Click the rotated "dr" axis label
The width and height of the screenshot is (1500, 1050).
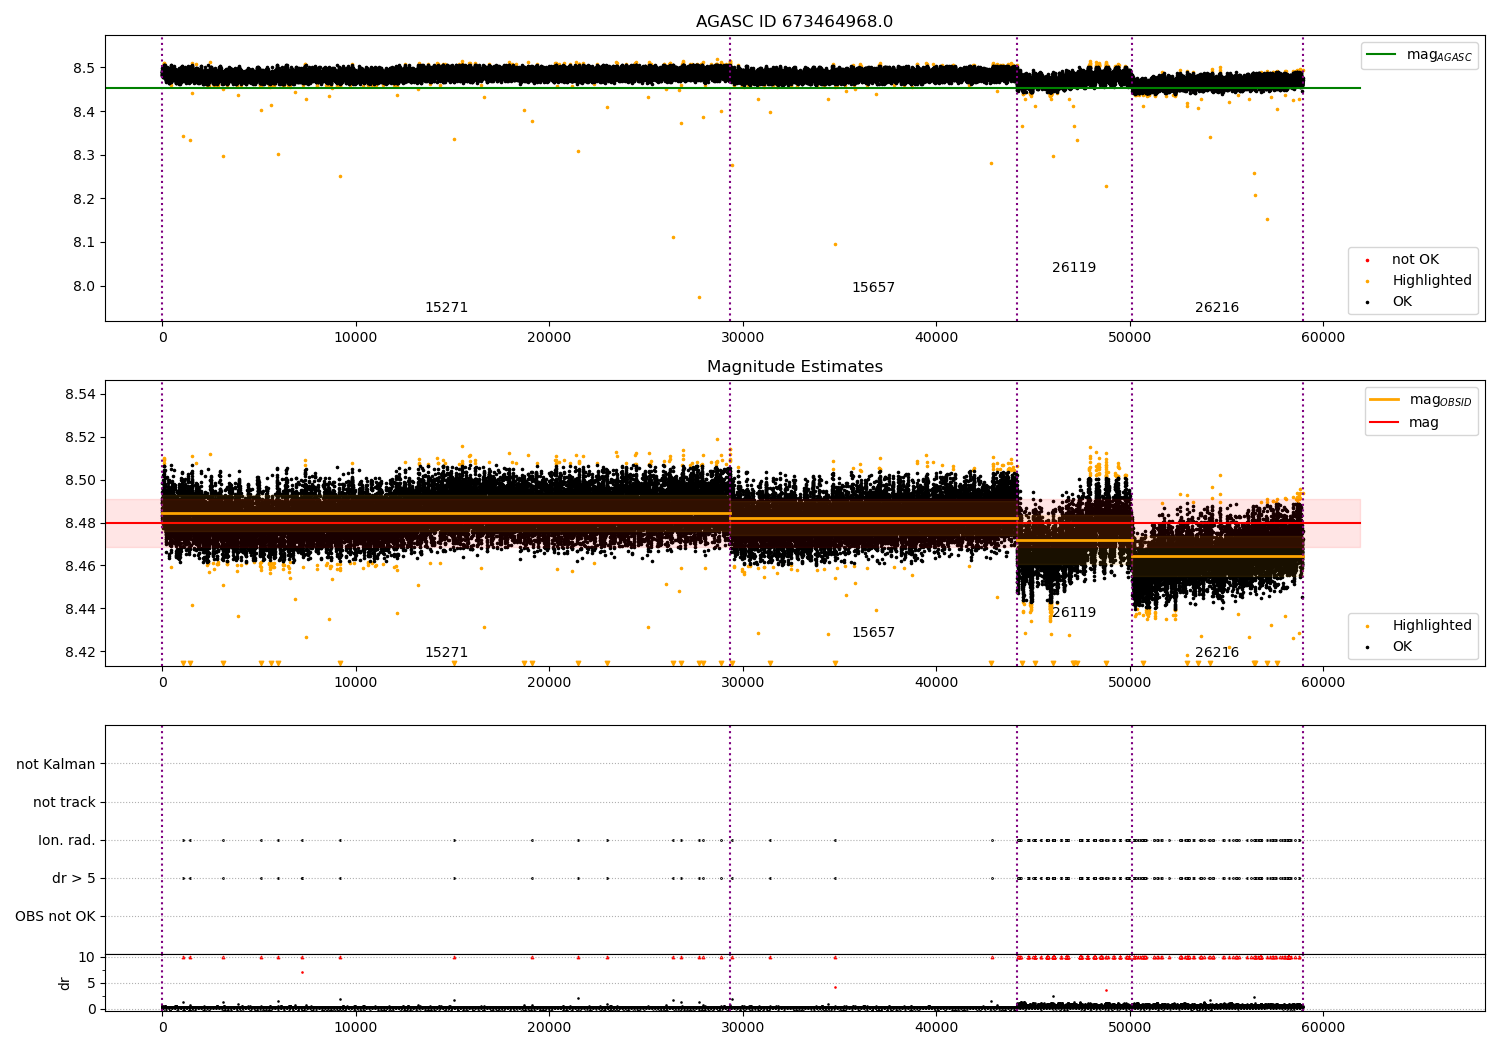[x=65, y=983]
